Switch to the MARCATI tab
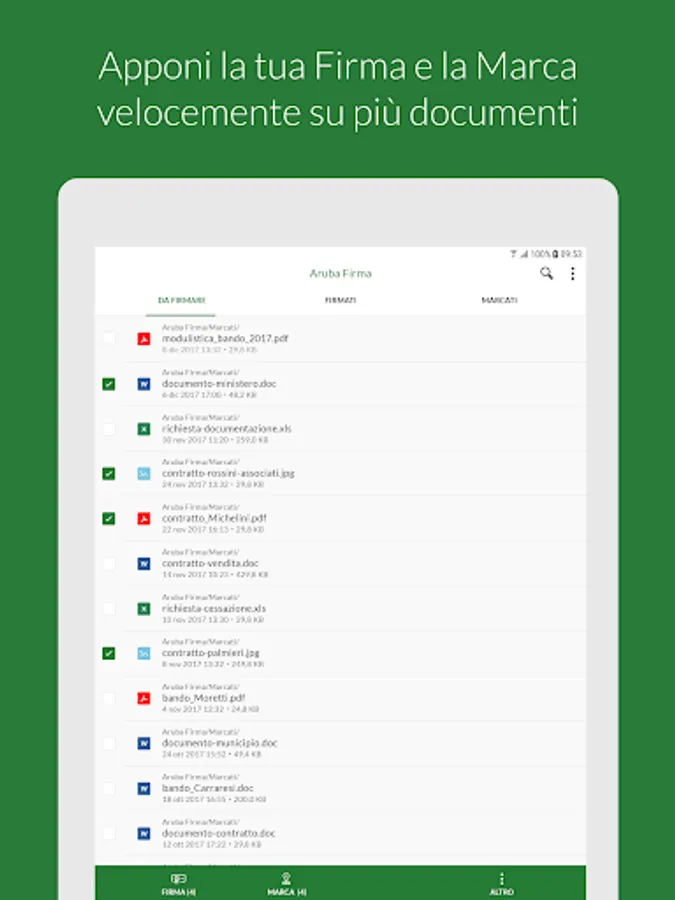This screenshot has width=675, height=900. (499, 300)
